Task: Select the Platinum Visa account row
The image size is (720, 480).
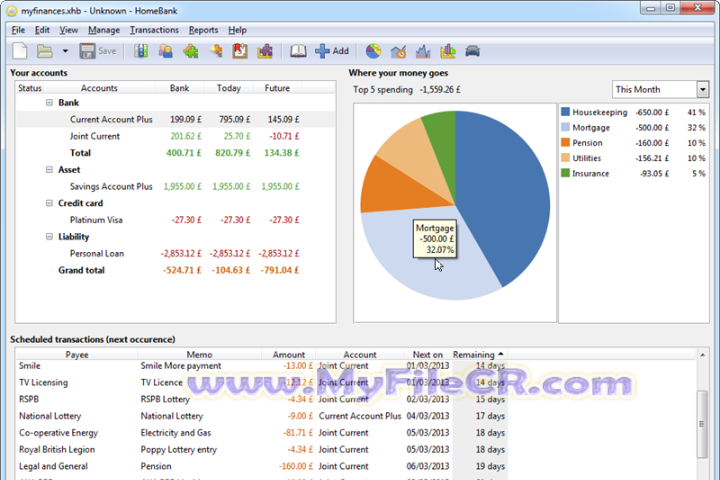Action: pos(175,220)
